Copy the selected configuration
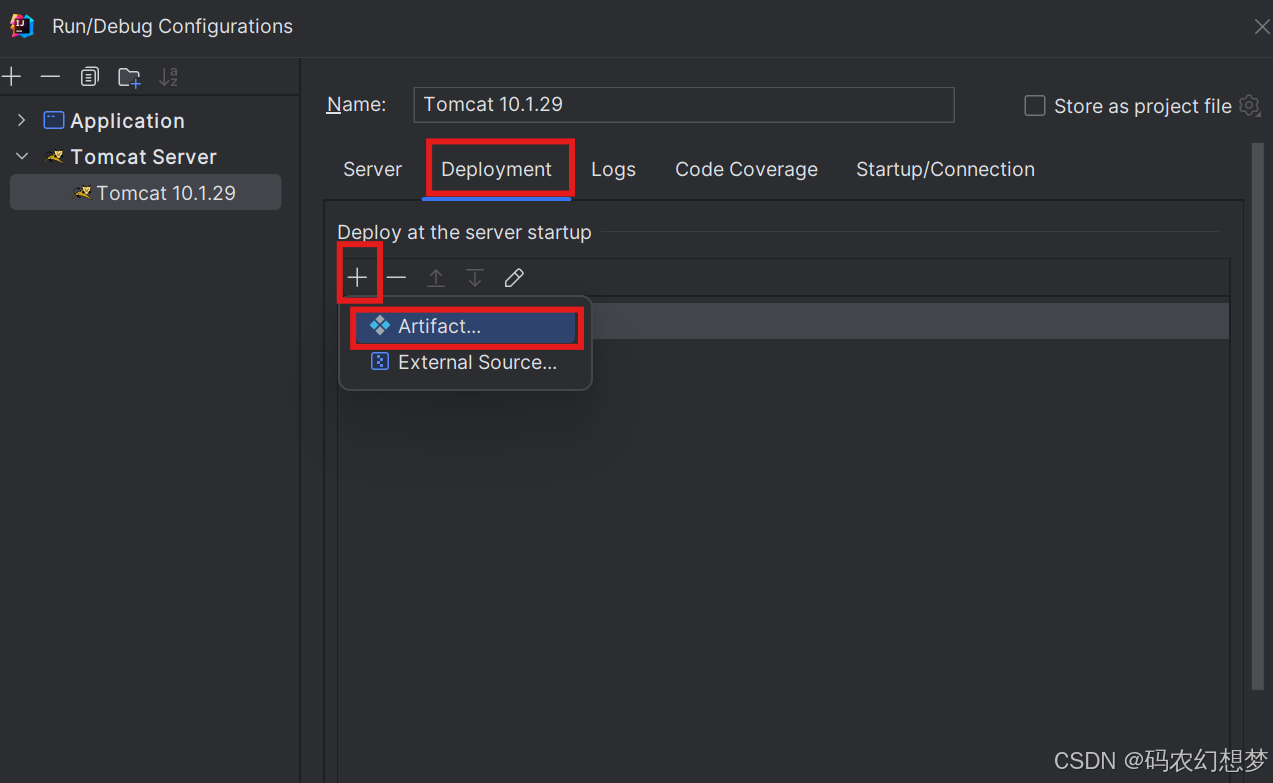This screenshot has height=783, width=1273. coord(90,77)
